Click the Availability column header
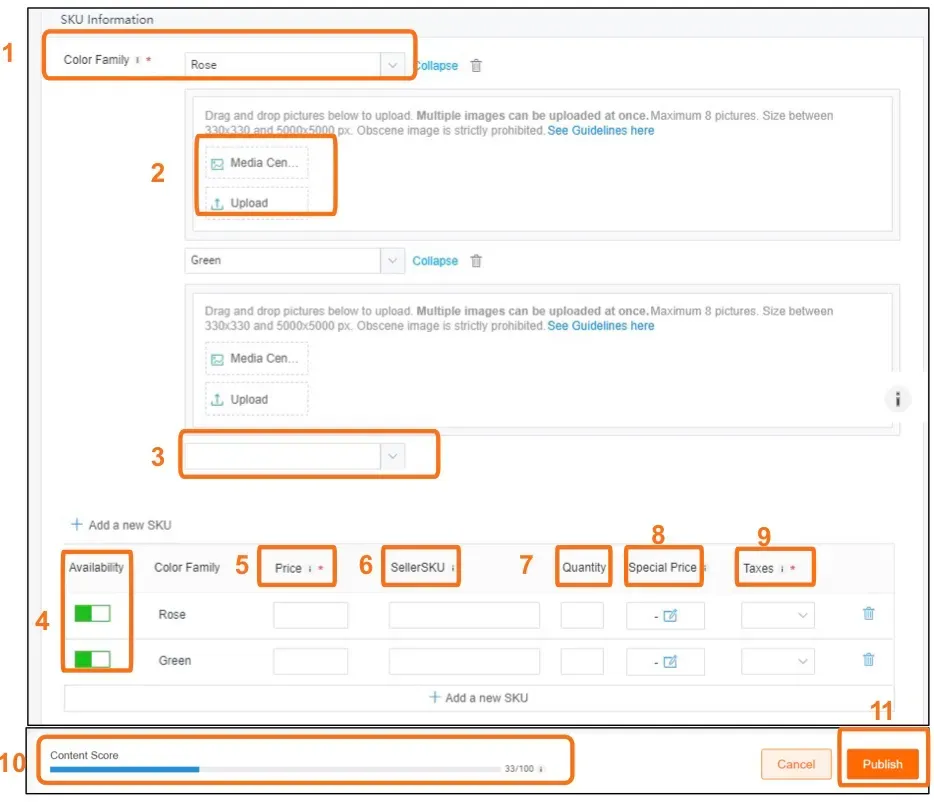934x802 pixels. [96, 568]
